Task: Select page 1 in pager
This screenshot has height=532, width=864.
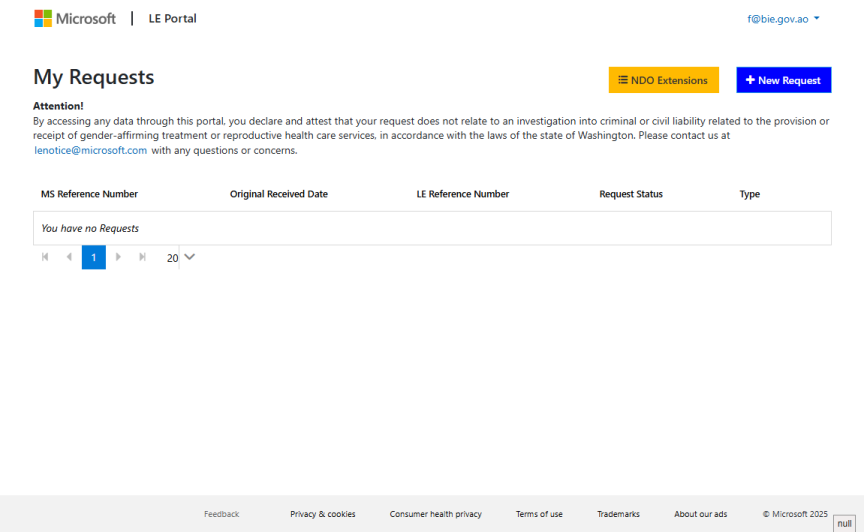Action: tap(94, 257)
